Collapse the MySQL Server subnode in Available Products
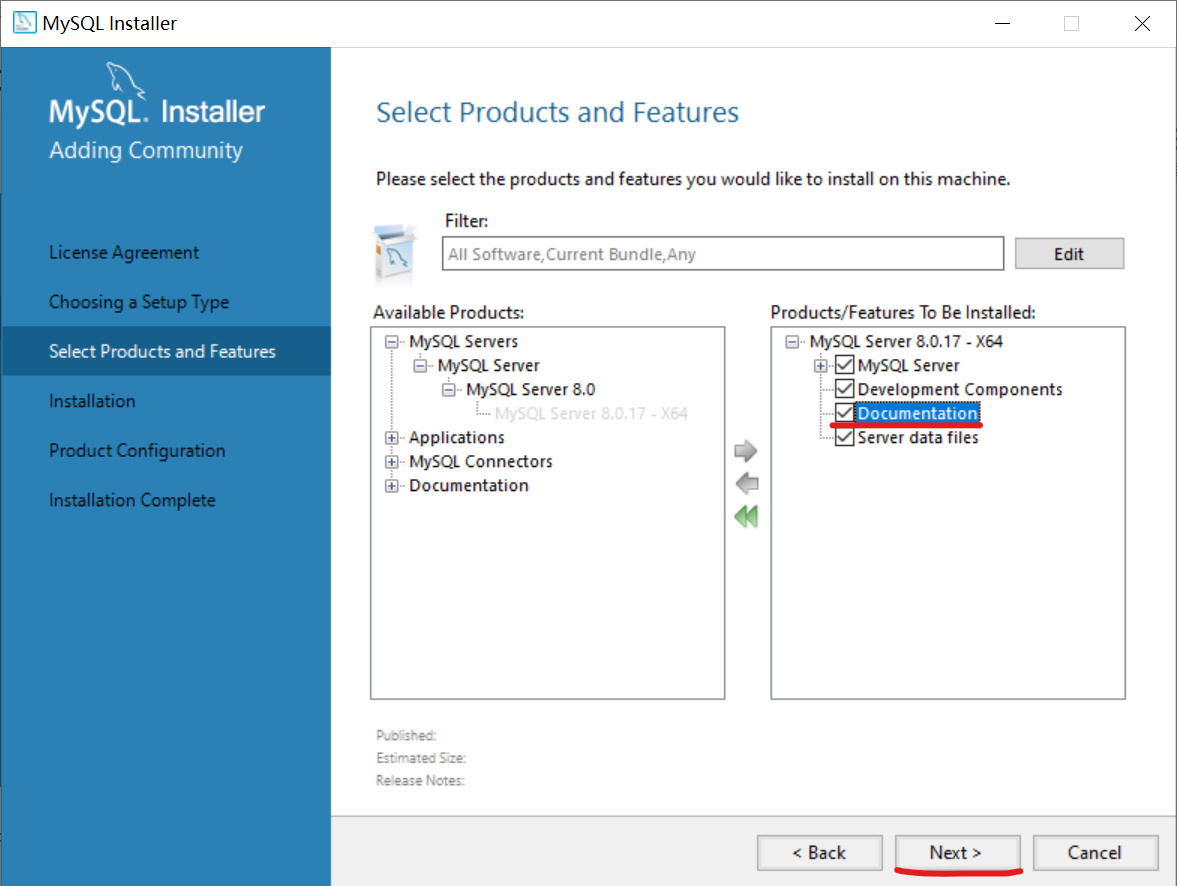 420,366
